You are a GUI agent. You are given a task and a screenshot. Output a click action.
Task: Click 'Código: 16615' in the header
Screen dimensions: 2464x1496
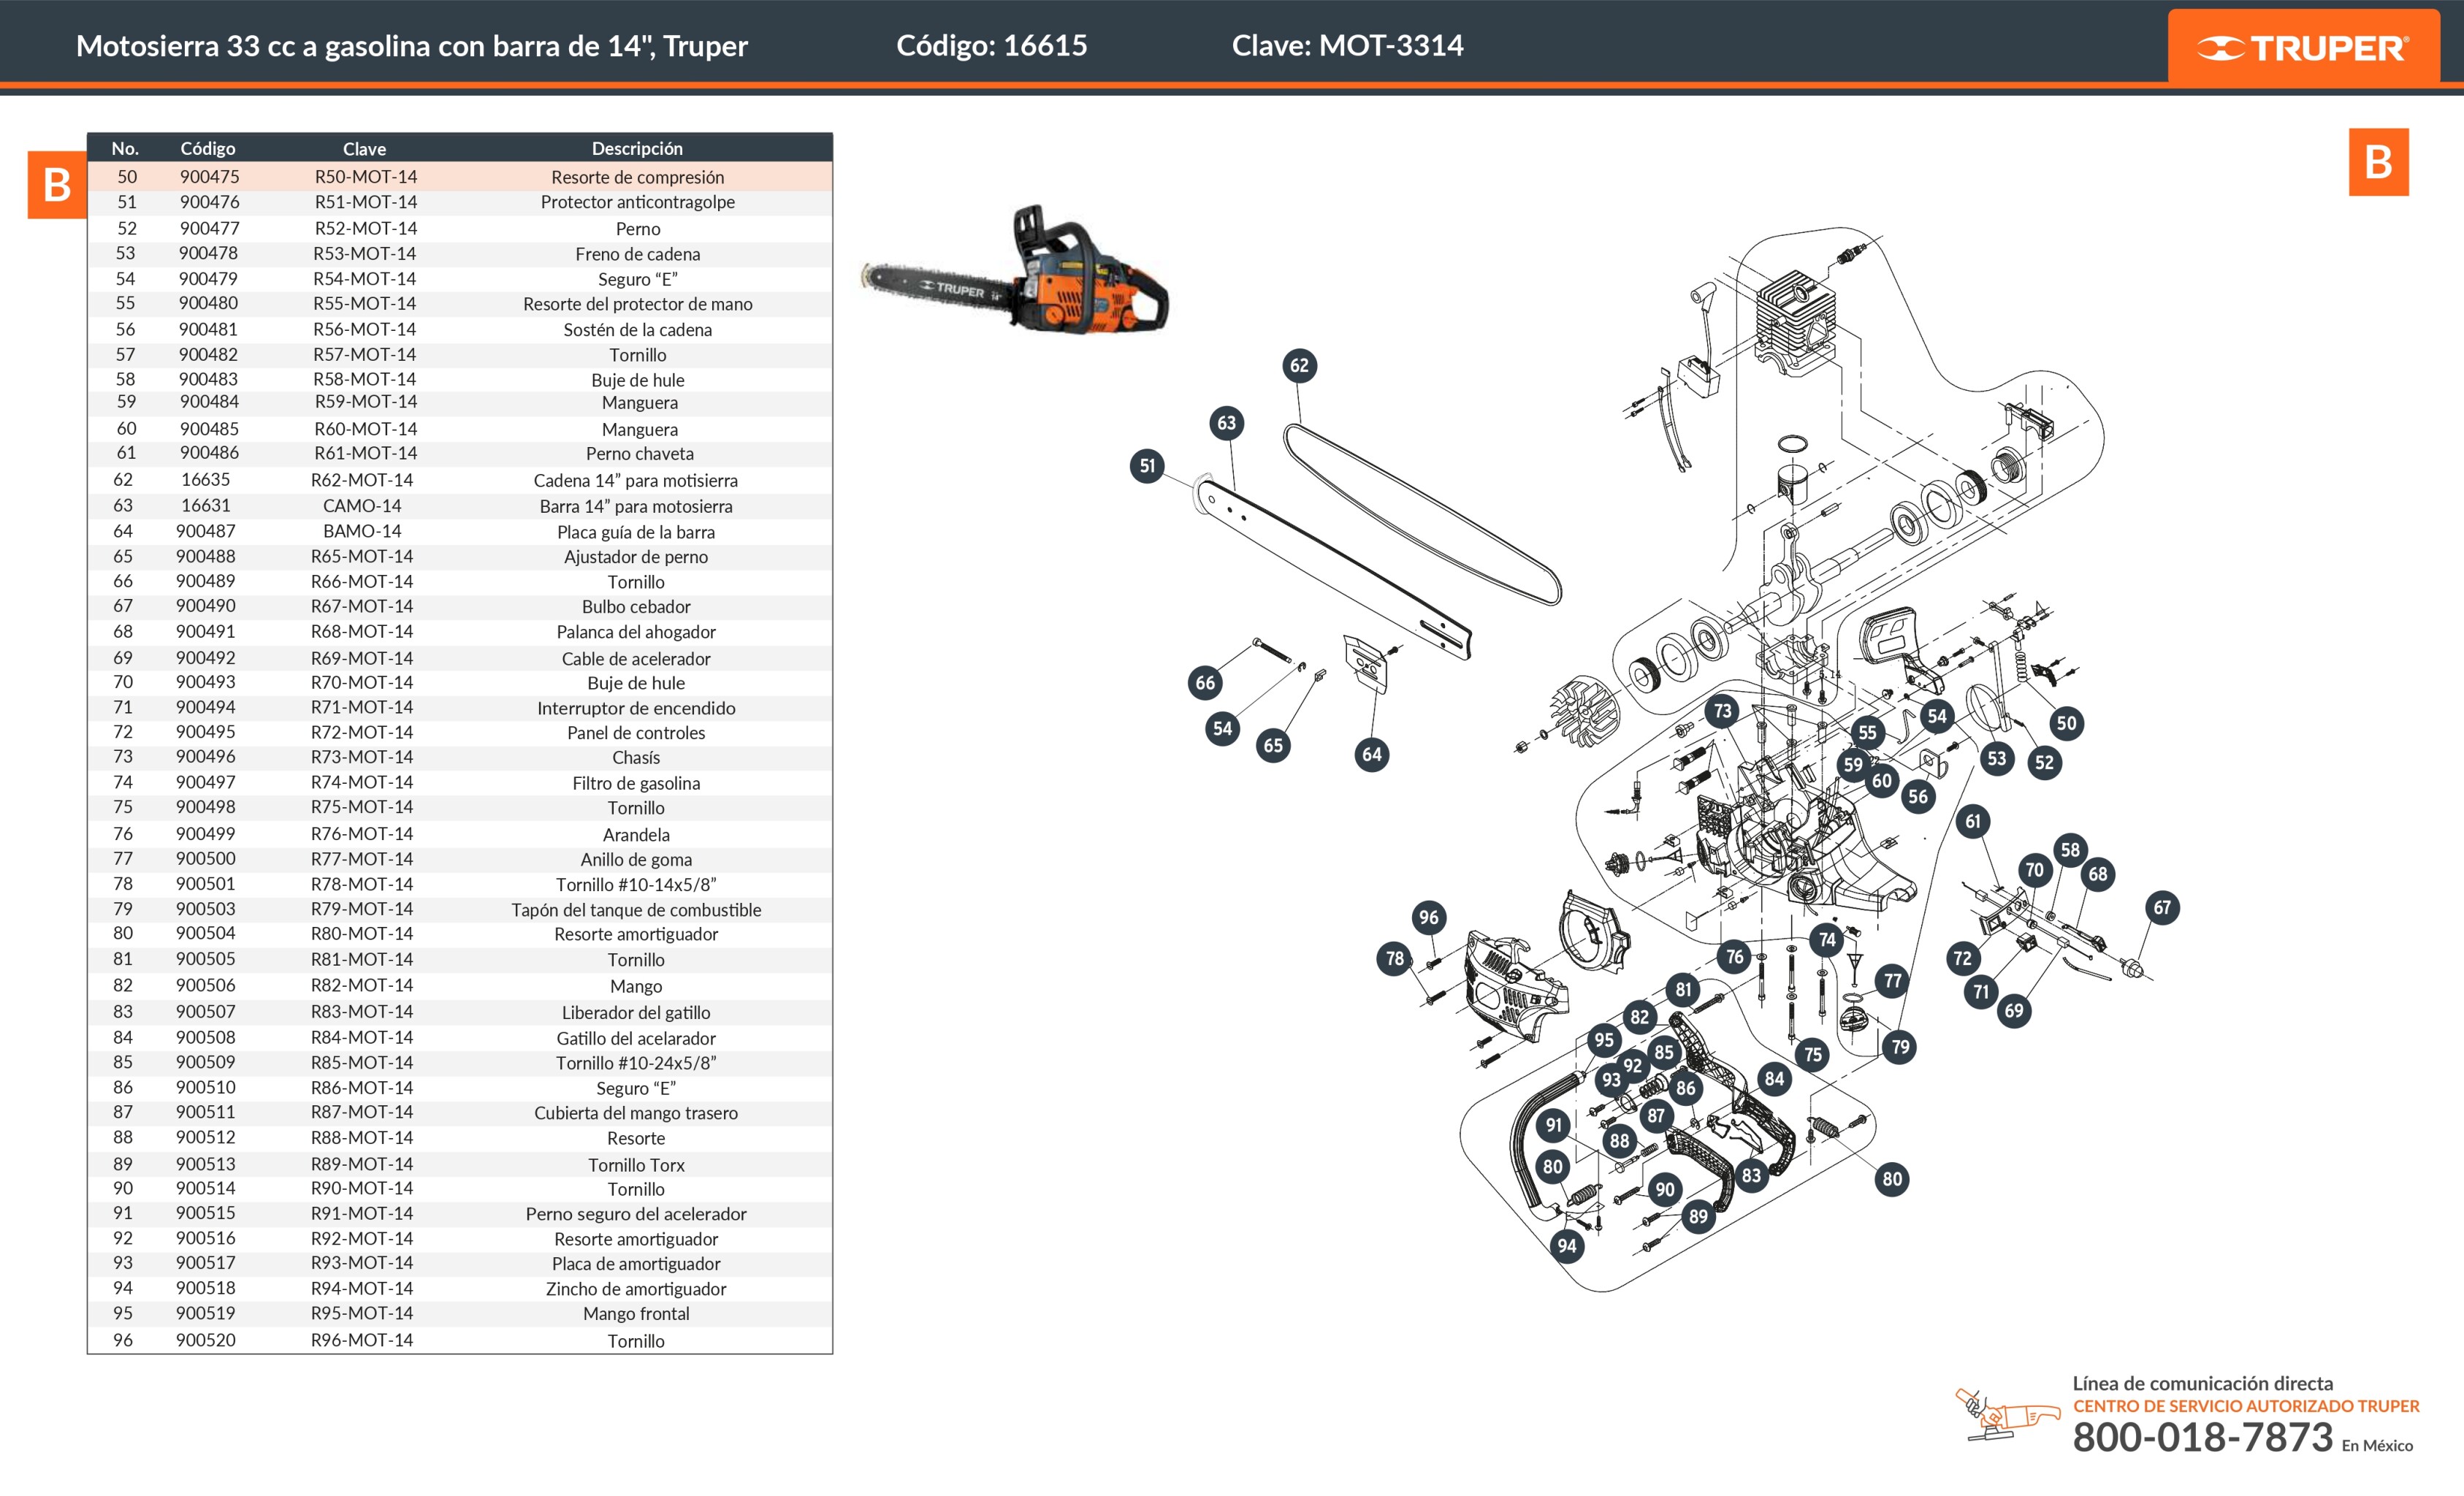991,45
